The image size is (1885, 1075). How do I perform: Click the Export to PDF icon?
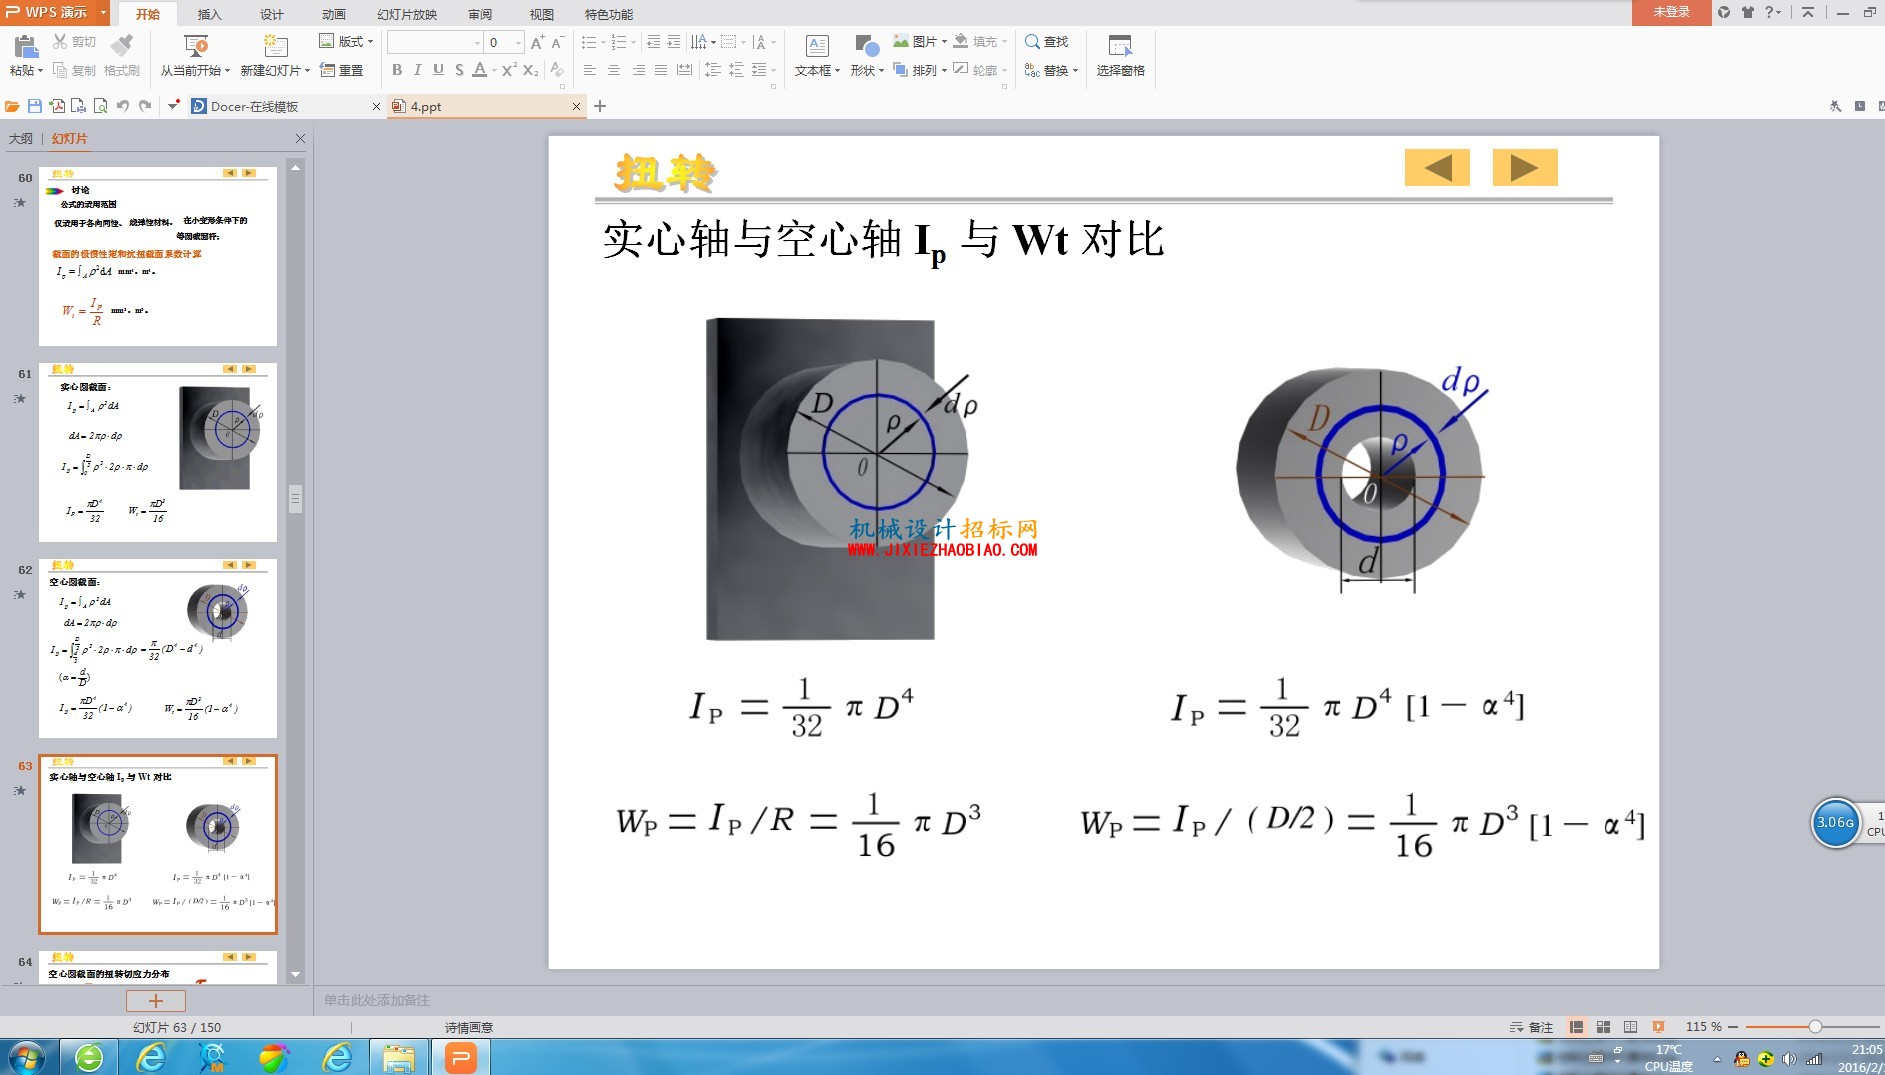coord(57,106)
